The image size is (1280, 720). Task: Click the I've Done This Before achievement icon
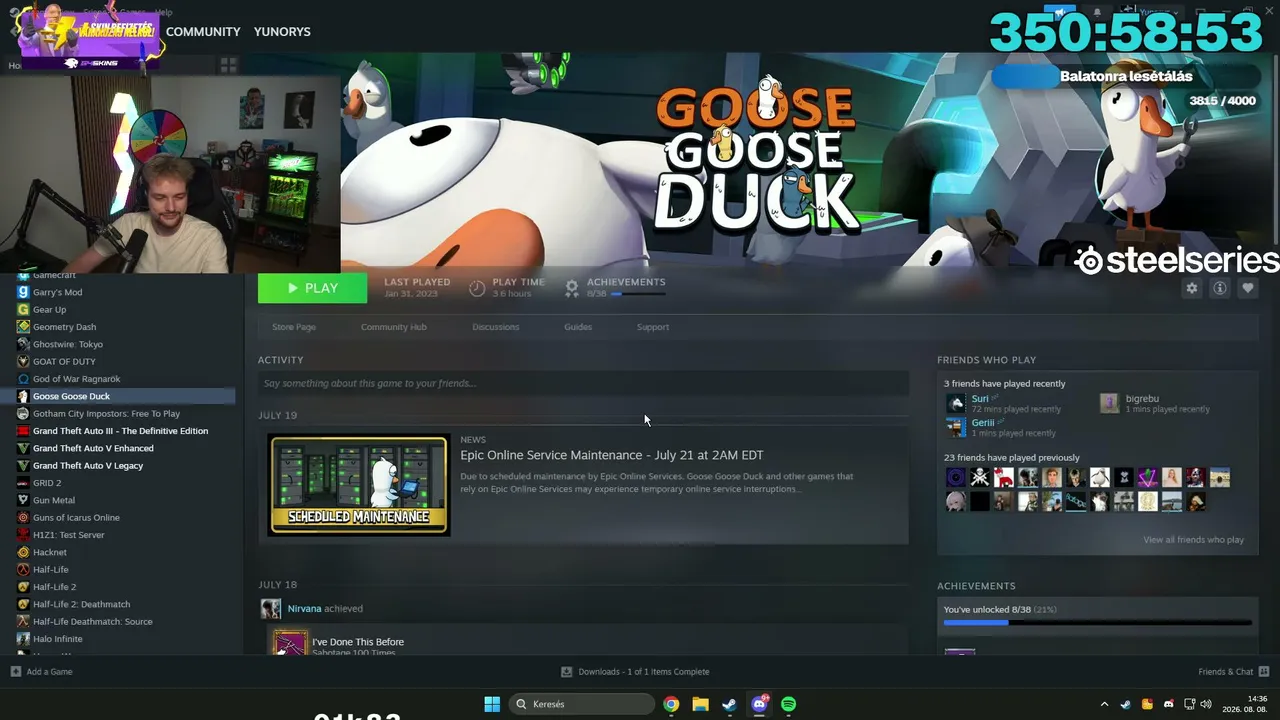290,642
